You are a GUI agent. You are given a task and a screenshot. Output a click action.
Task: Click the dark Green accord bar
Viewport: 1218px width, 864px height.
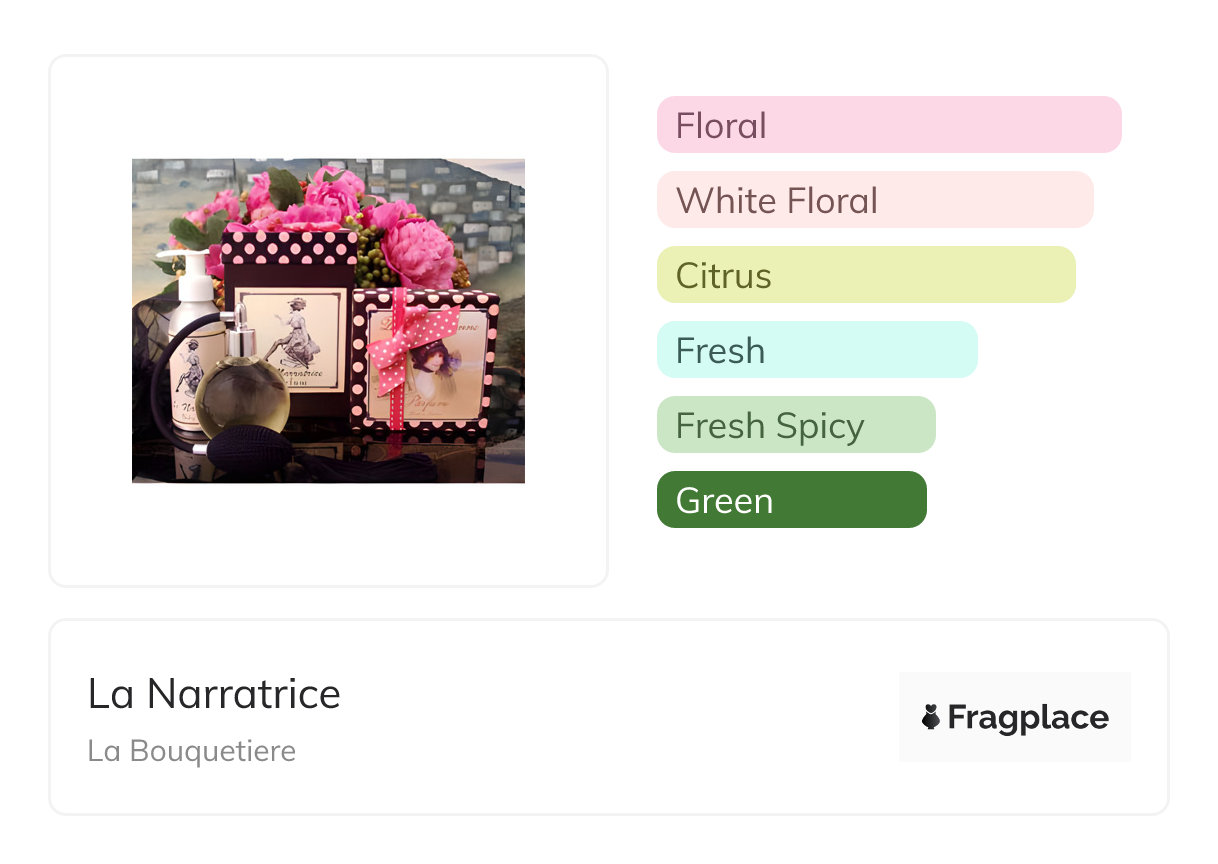(x=791, y=500)
